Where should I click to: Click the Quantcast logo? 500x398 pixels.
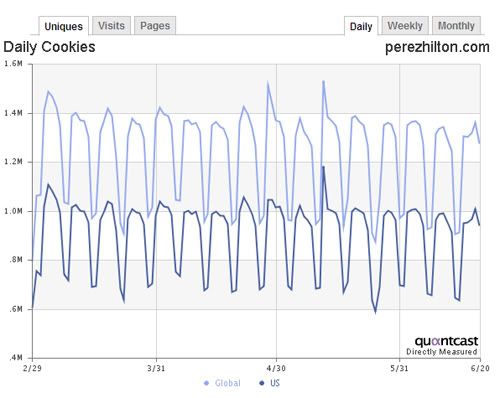446,341
